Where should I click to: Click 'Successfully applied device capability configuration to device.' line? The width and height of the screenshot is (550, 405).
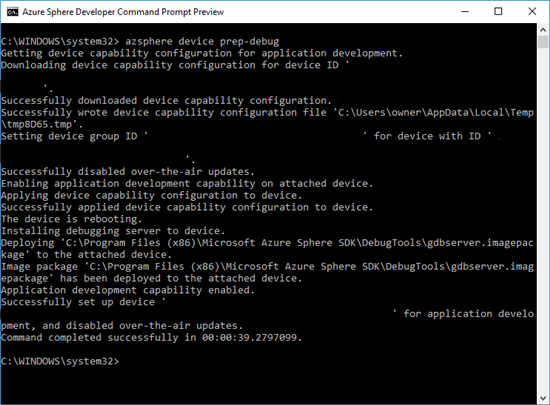(187, 208)
